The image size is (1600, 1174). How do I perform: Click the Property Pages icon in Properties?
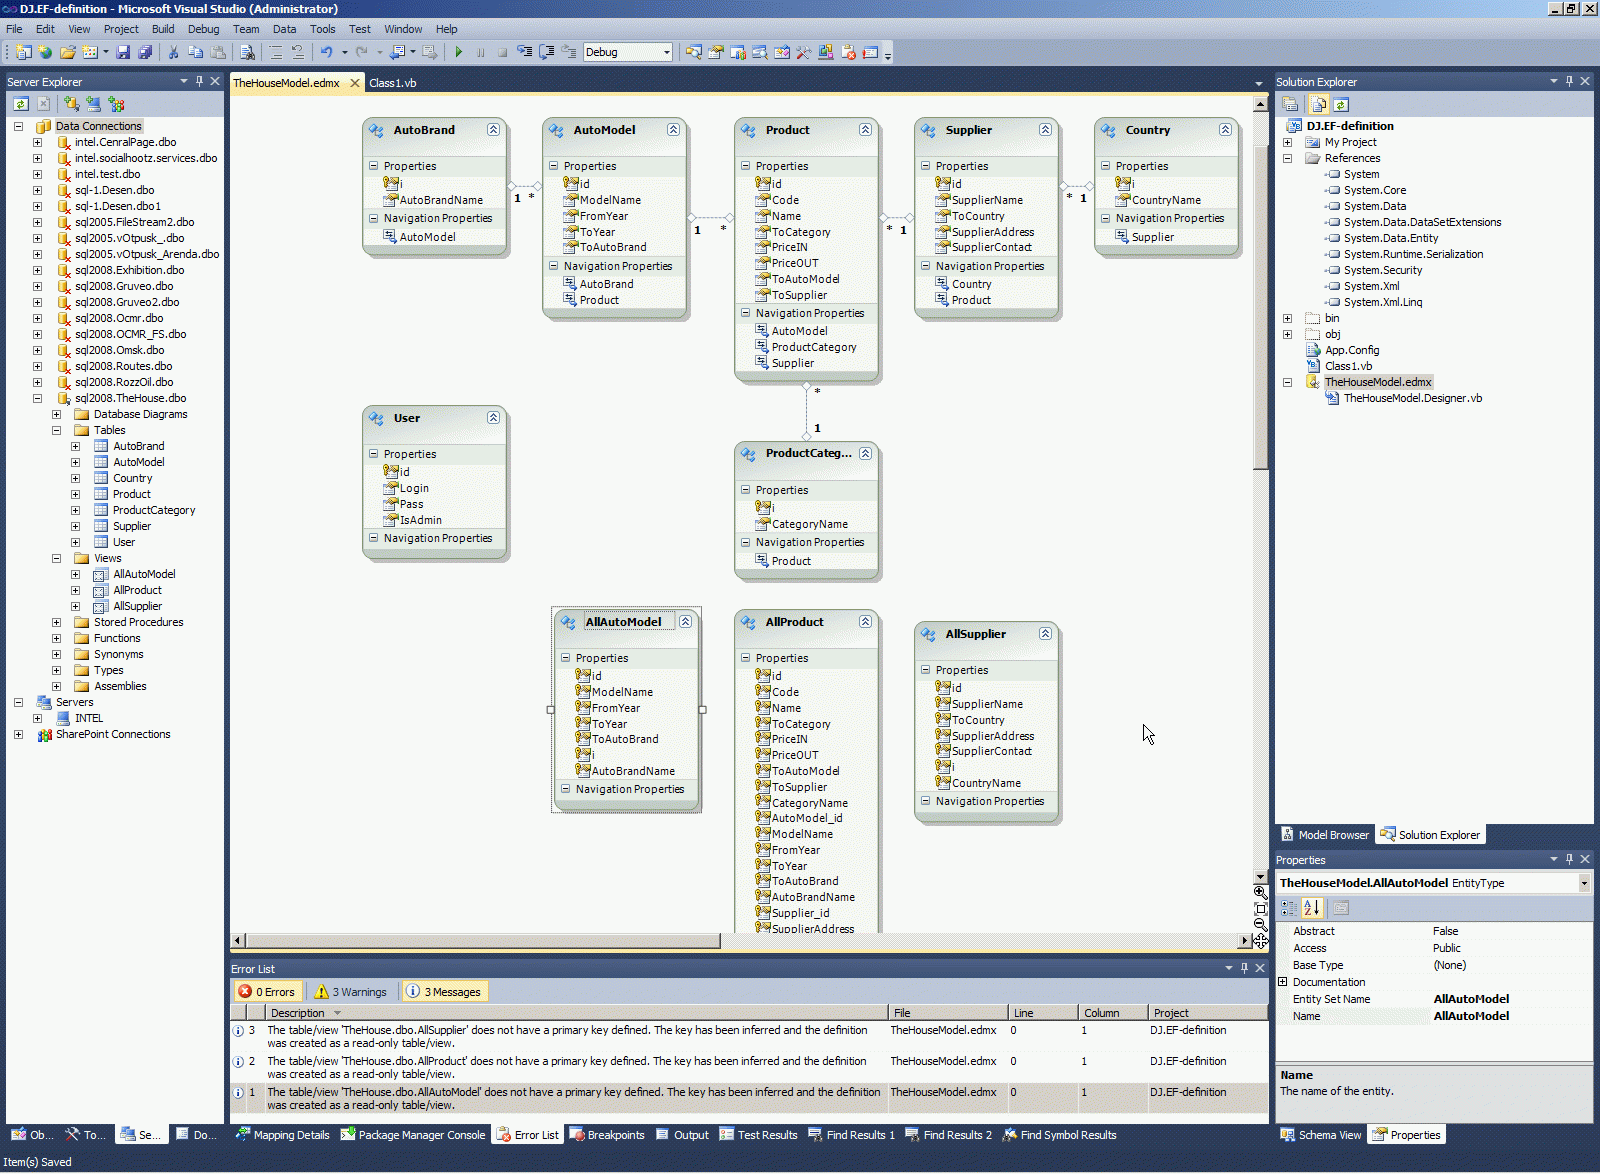click(1341, 908)
